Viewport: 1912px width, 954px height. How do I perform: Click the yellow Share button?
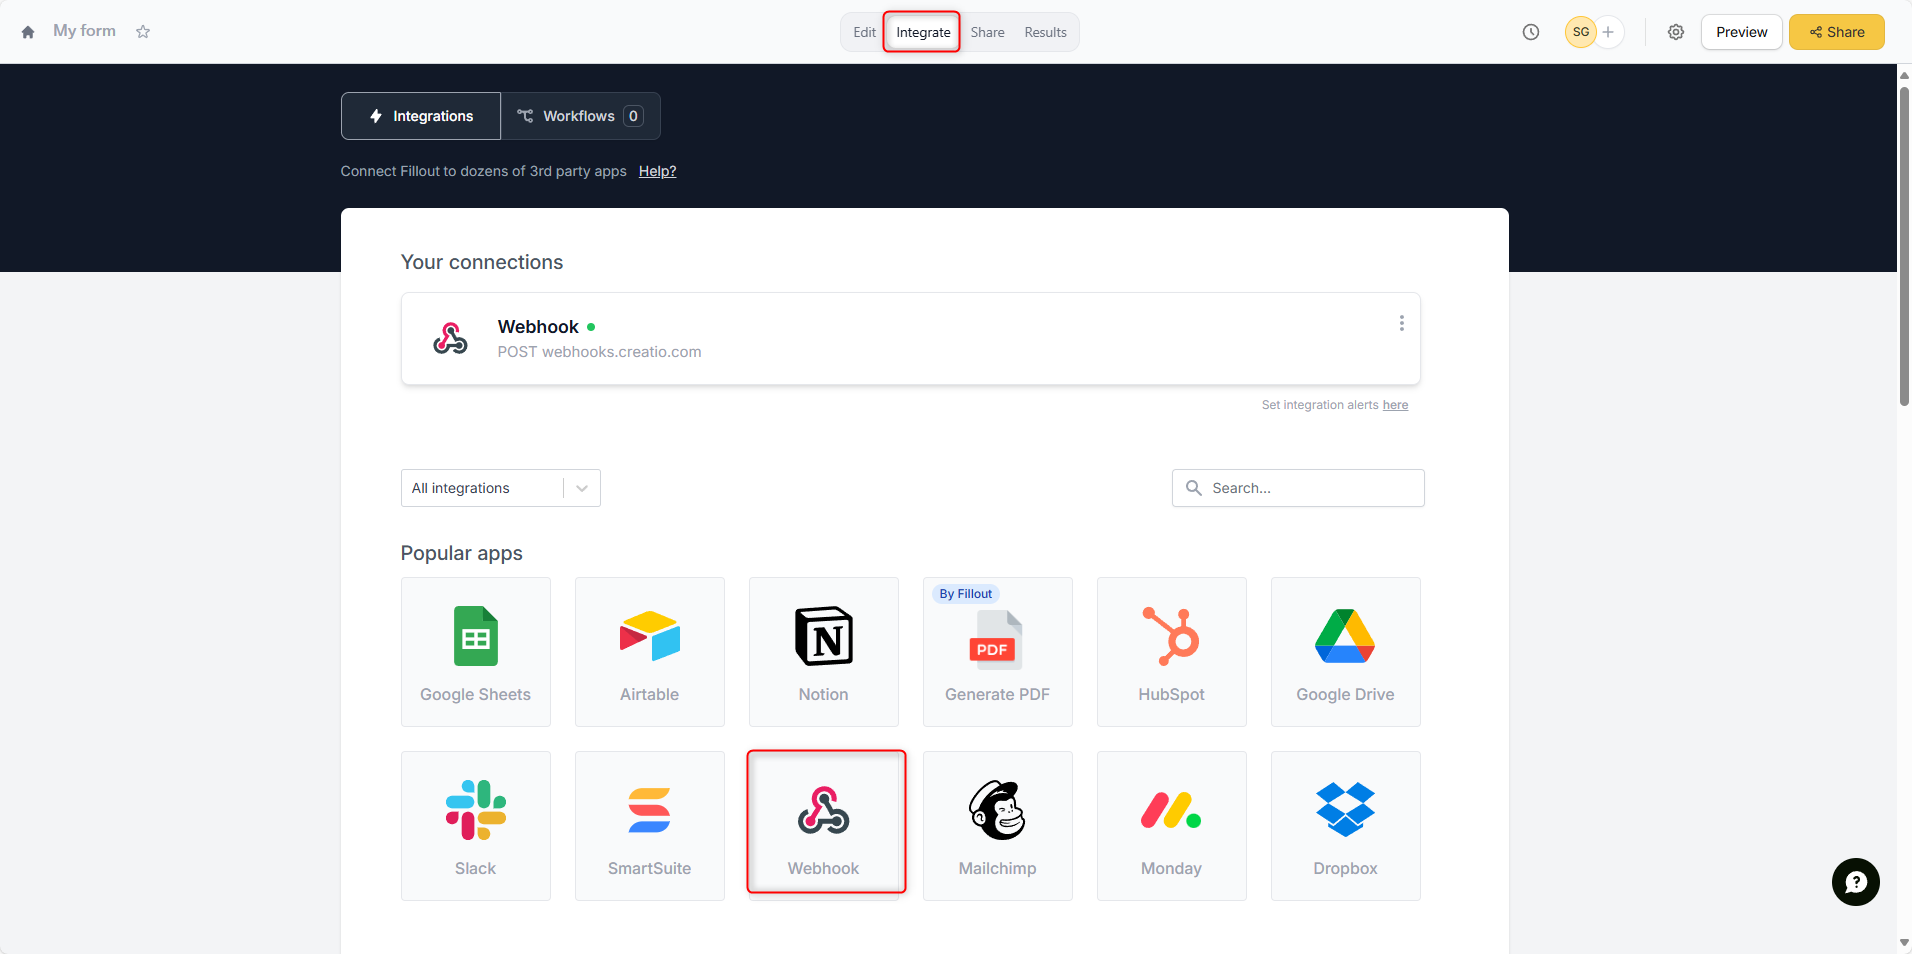pos(1836,32)
